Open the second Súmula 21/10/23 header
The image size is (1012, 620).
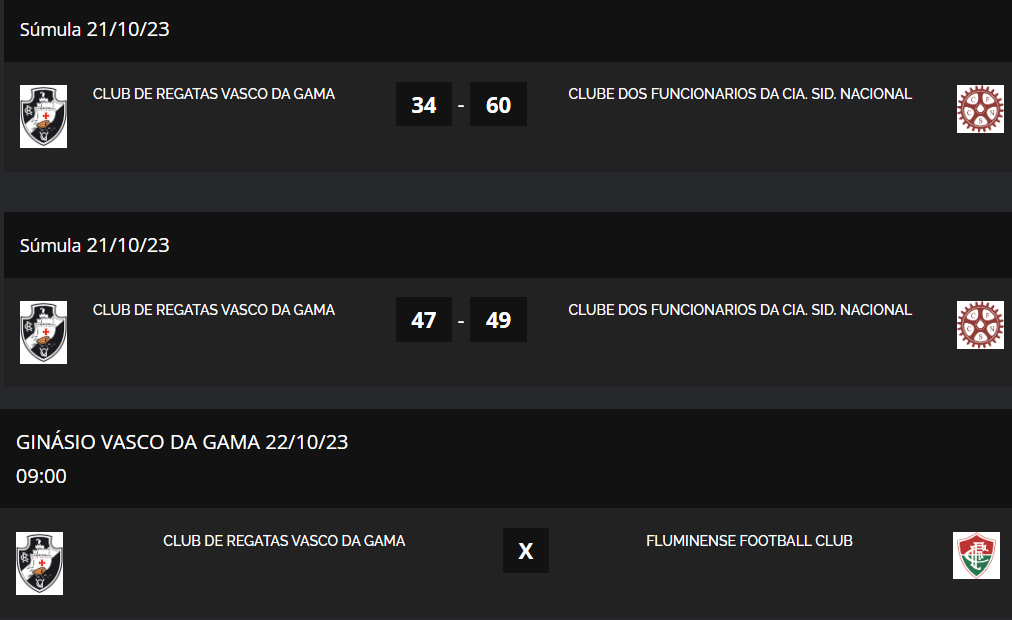tap(95, 245)
